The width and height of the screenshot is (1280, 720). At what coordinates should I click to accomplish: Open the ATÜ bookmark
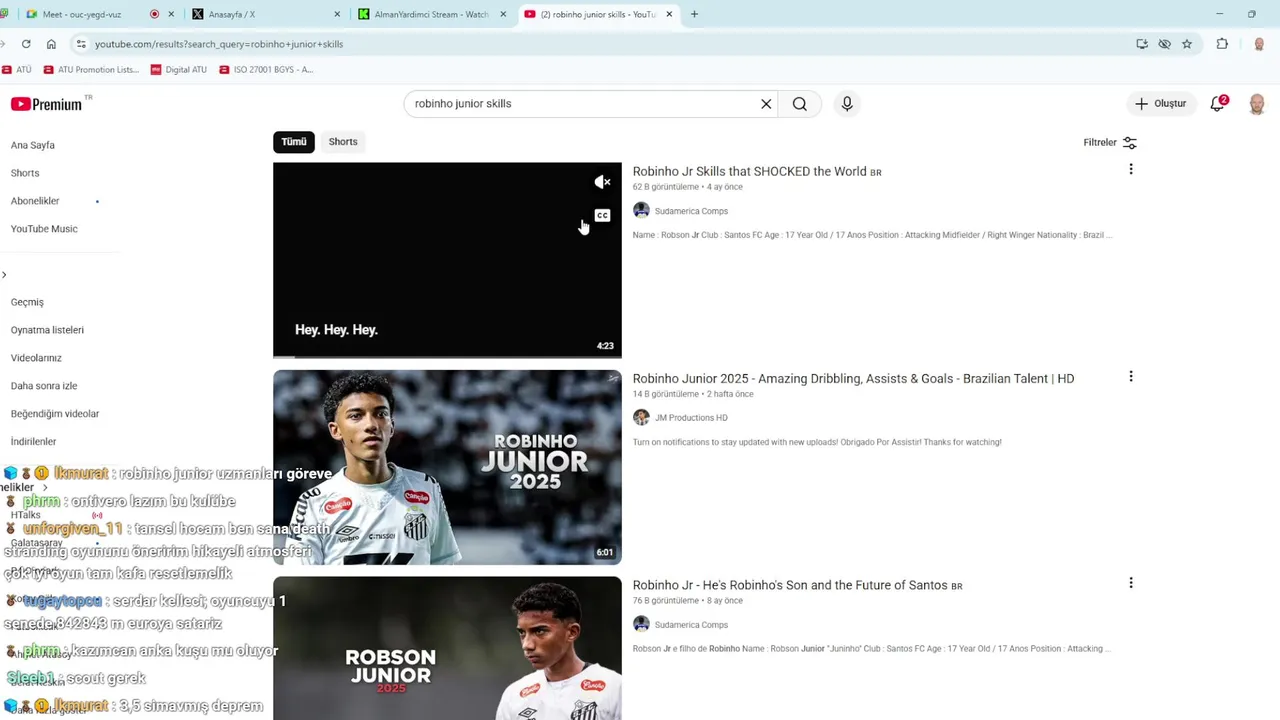pos(17,70)
